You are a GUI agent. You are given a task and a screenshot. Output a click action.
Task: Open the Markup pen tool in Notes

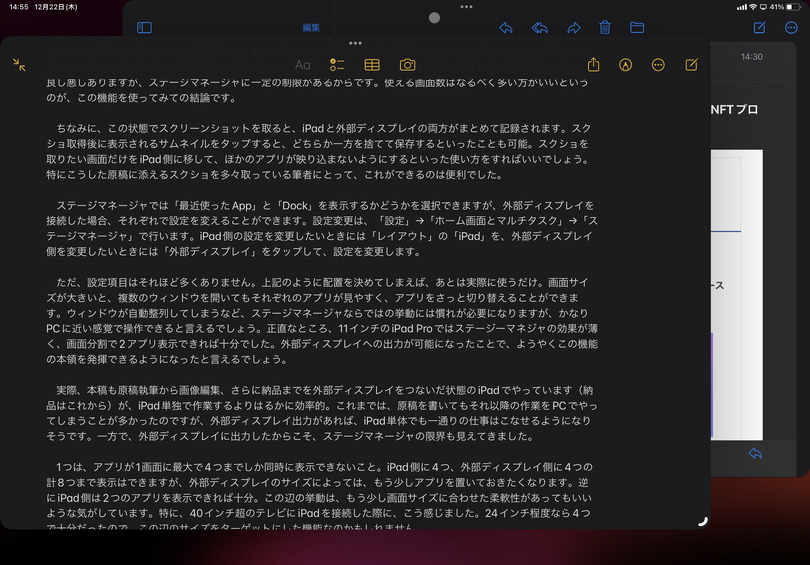click(626, 65)
